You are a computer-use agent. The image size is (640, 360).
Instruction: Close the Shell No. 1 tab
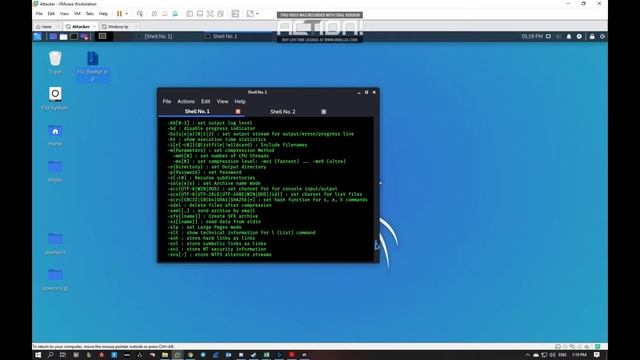click(238, 111)
